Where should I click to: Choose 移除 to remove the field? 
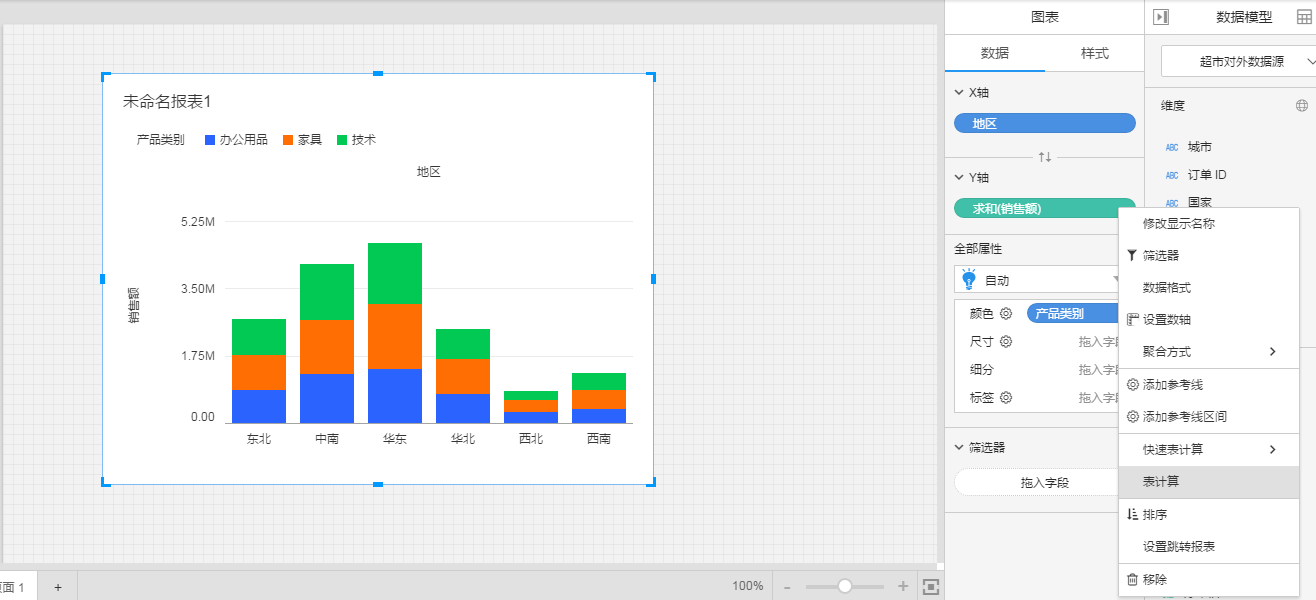pyautogui.click(x=1209, y=579)
